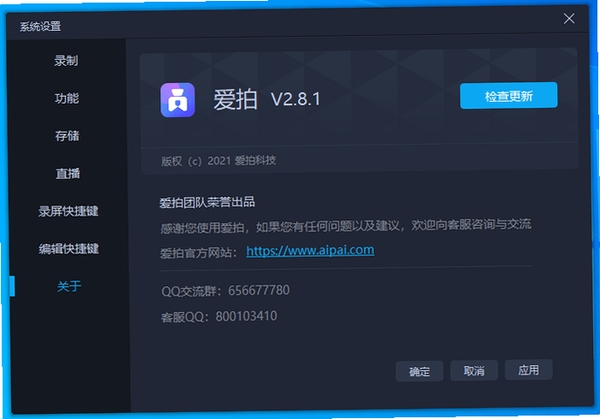Open the https://www.aipai.com link
Screen dimensions: 600x419
pyautogui.click(x=310, y=250)
